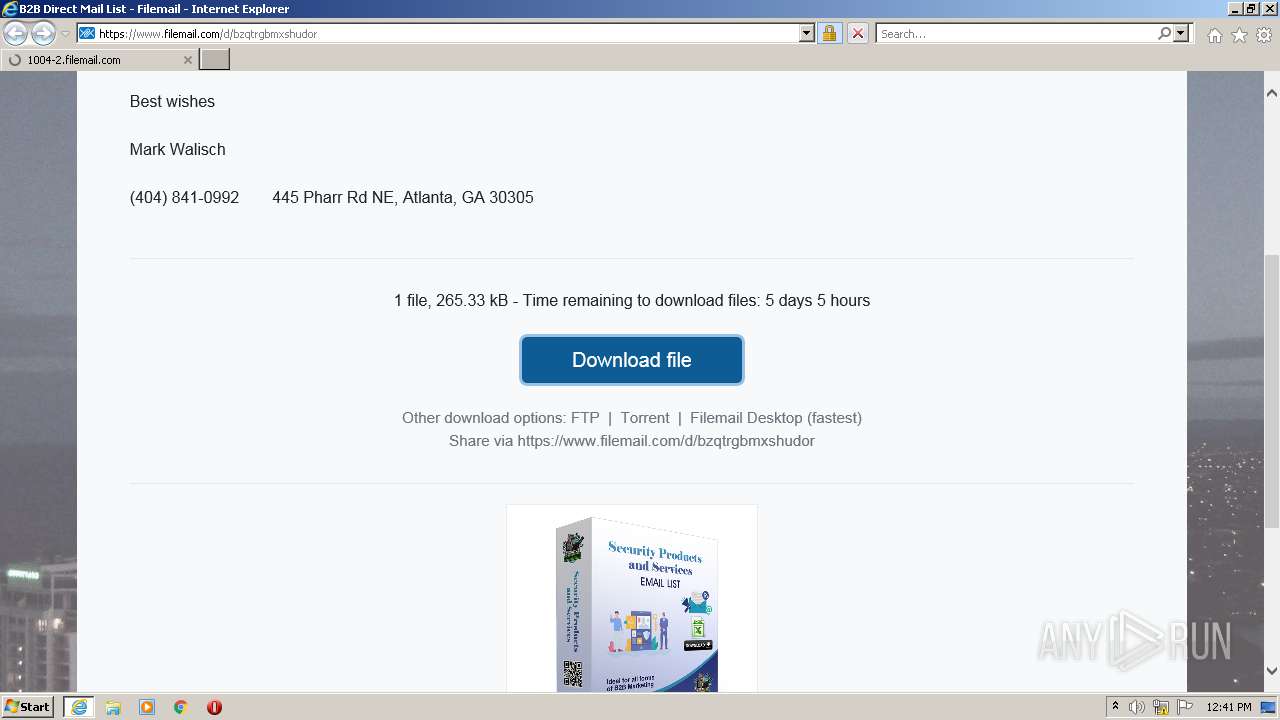Open the red Opera-style taskbar icon
Screen dimensions: 1280x720
click(214, 707)
